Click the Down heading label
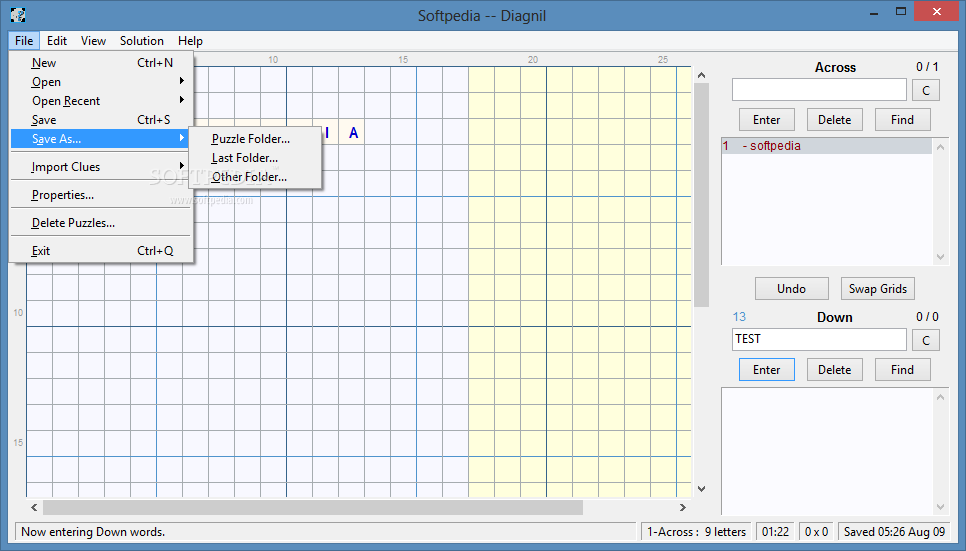The height and width of the screenshot is (551, 966). [x=835, y=317]
